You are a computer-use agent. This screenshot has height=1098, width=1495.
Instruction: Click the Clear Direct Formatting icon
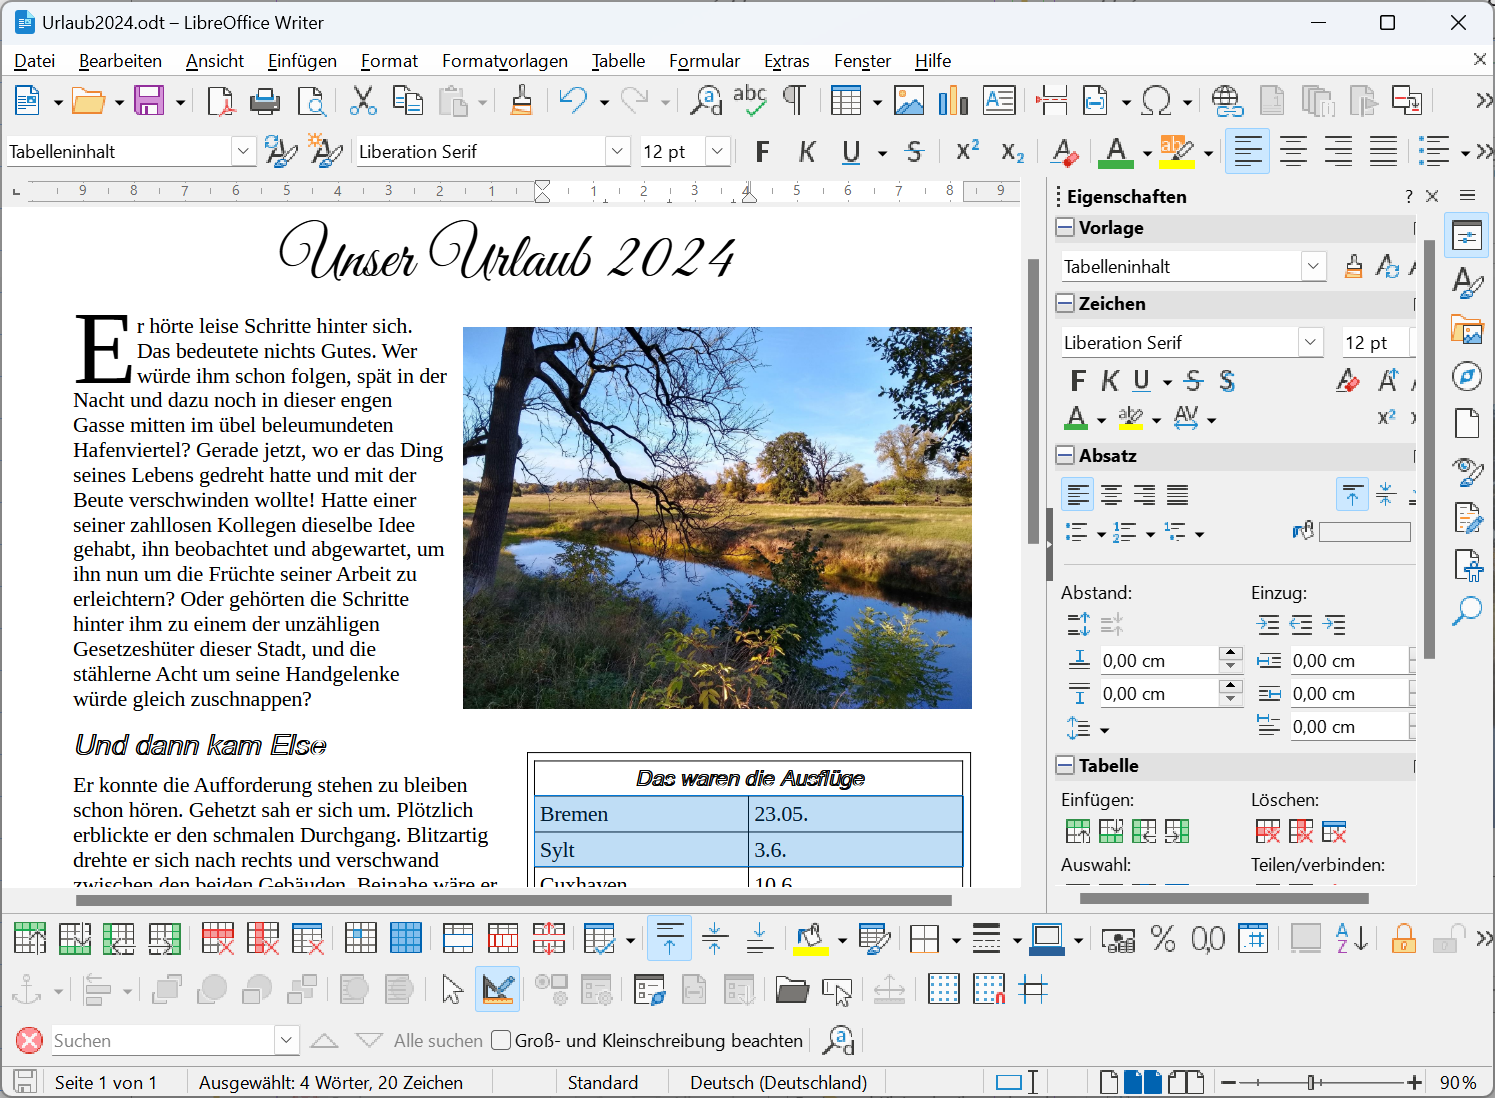coord(1064,152)
